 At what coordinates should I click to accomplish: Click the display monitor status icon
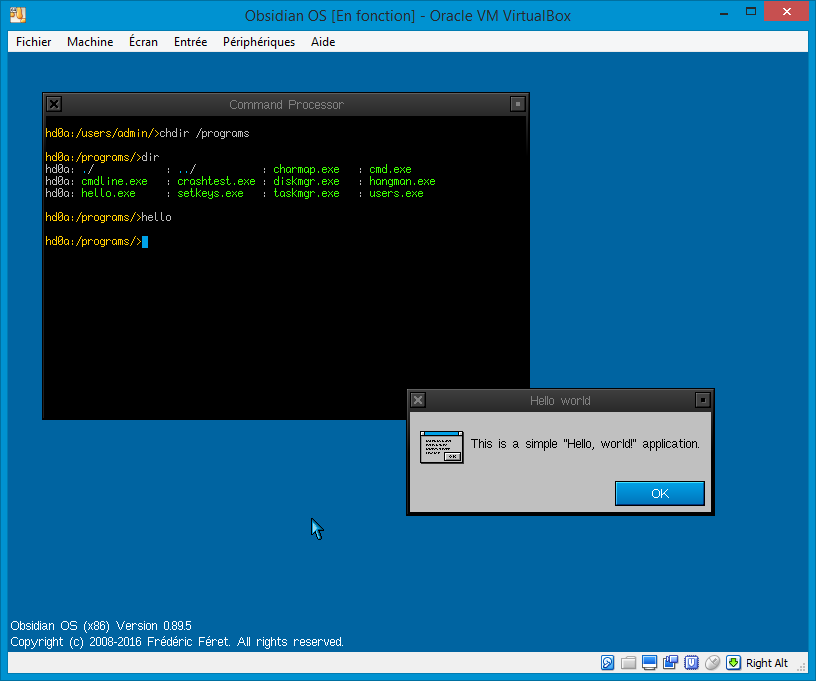pyautogui.click(x=649, y=662)
